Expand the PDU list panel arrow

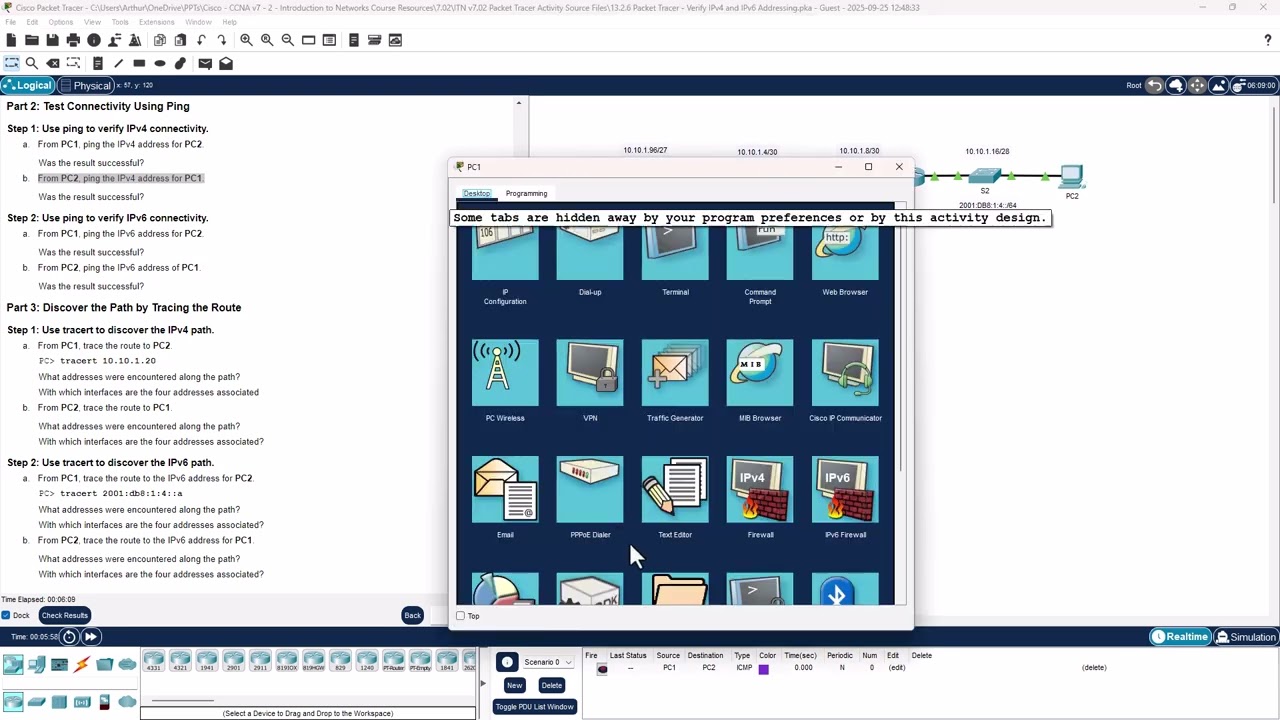pos(483,684)
